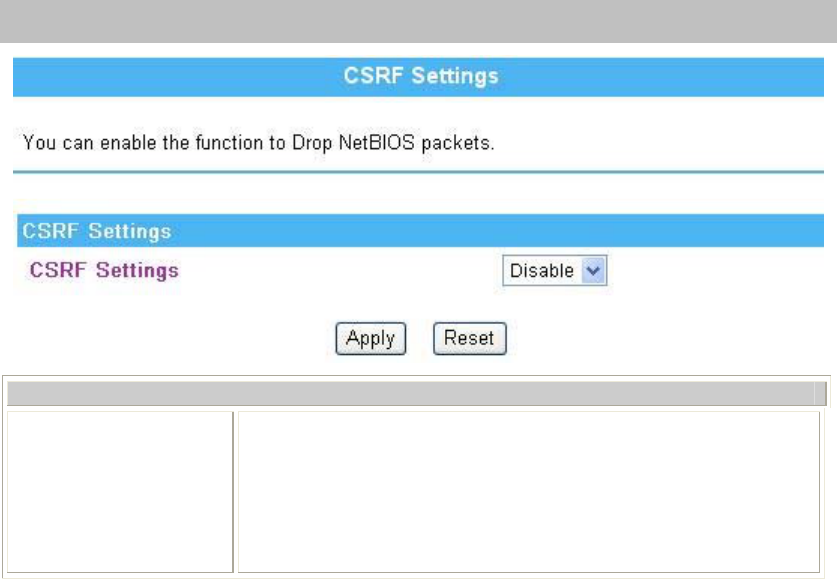The width and height of the screenshot is (837, 579).
Task: Click the purple CSRF Settings label
Action: (104, 270)
